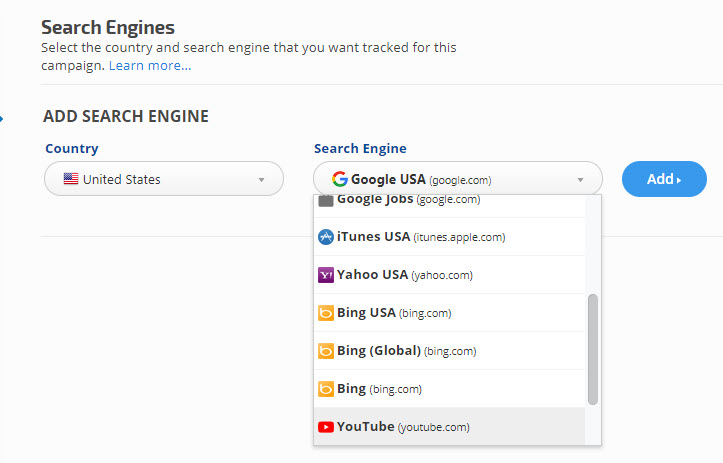Click the Bing (Global) orange icon

pos(325,351)
